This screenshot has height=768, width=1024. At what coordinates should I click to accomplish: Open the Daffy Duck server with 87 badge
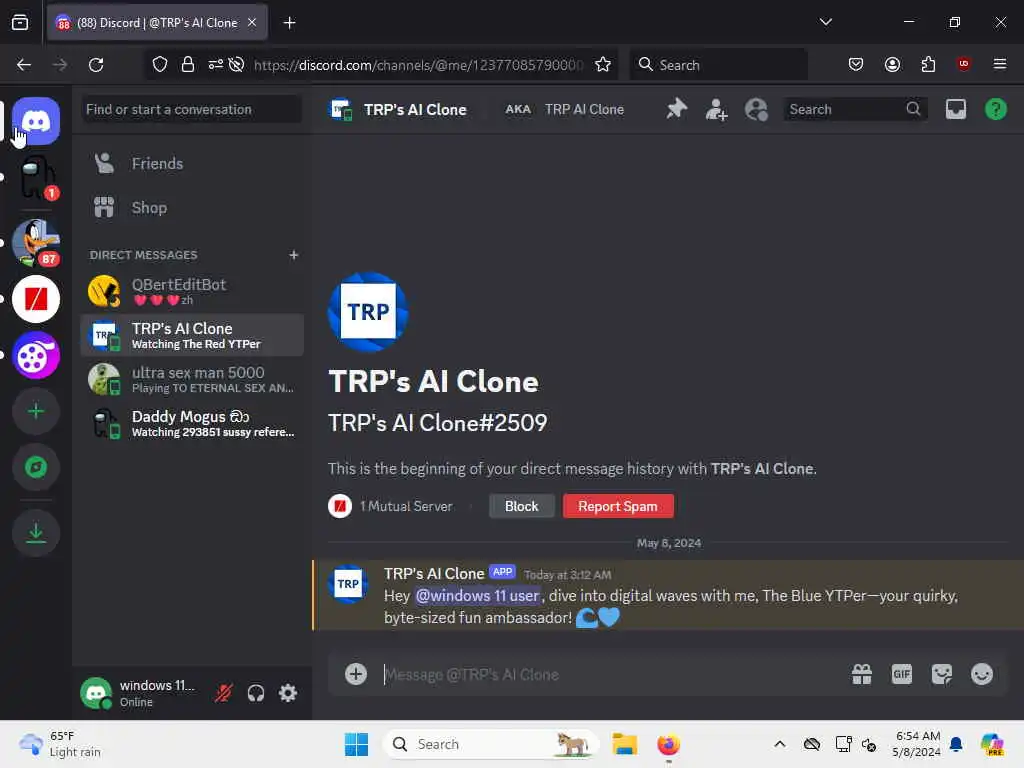pos(36,242)
